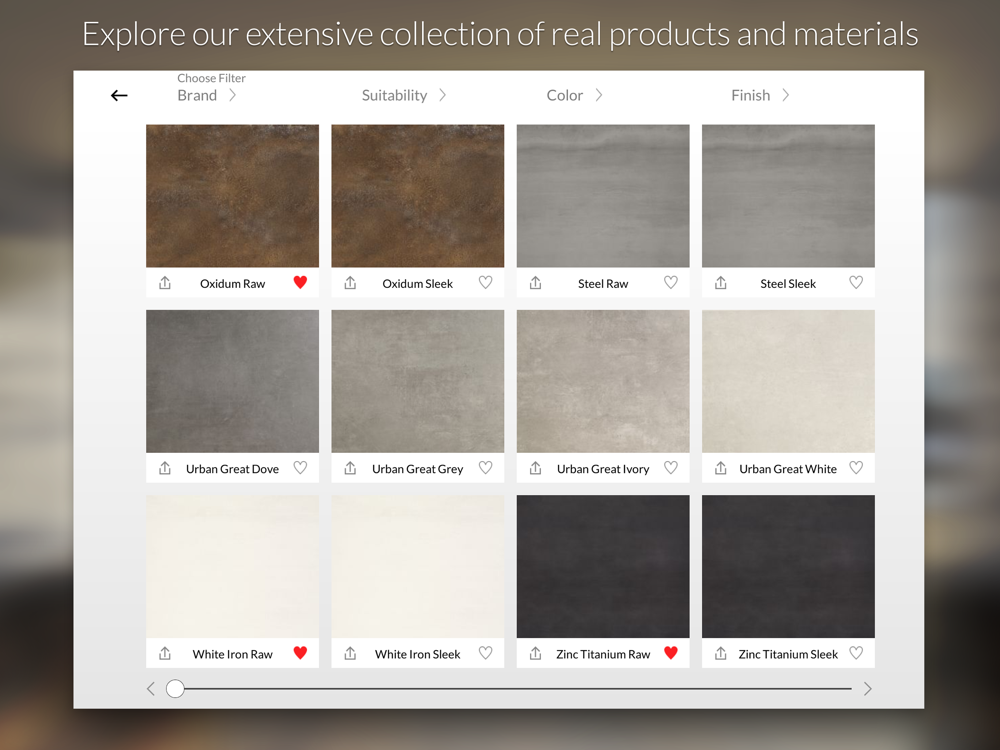Image resolution: width=1000 pixels, height=750 pixels.
Task: Select the Oxidum Raw swatch
Action: point(232,196)
